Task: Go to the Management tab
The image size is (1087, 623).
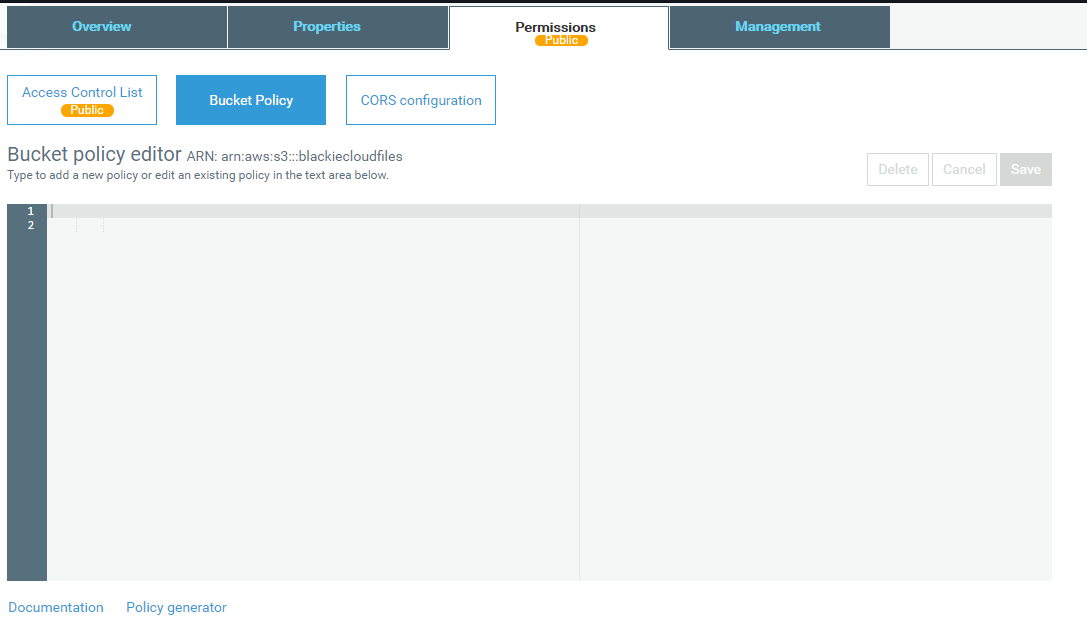Action: [778, 27]
